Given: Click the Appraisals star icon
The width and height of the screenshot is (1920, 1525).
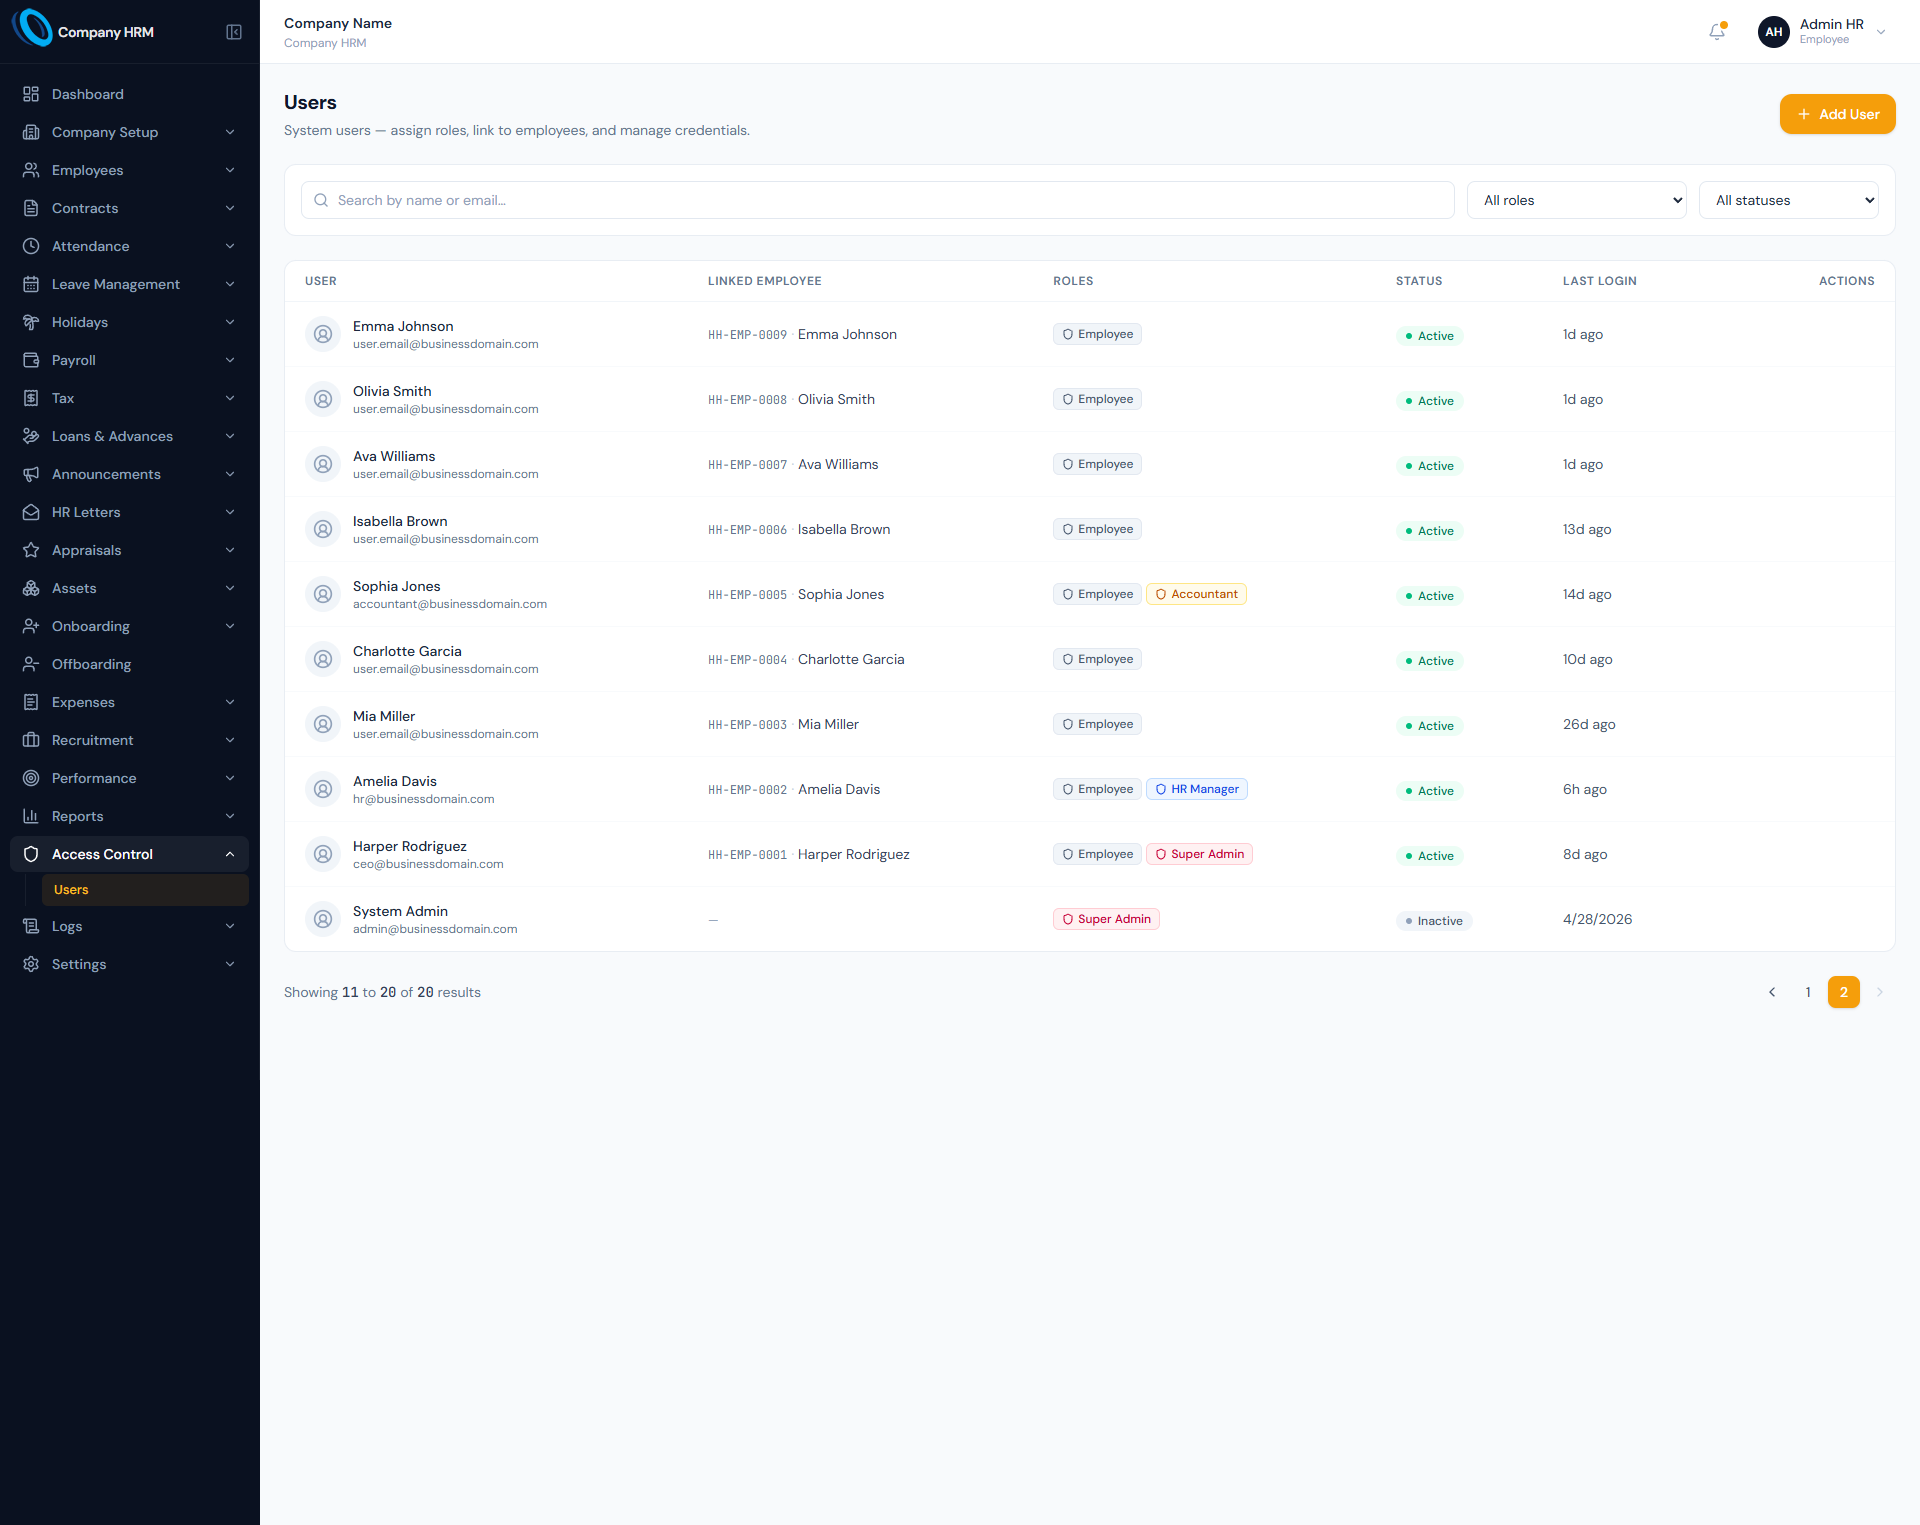Looking at the screenshot, I should click(31, 550).
